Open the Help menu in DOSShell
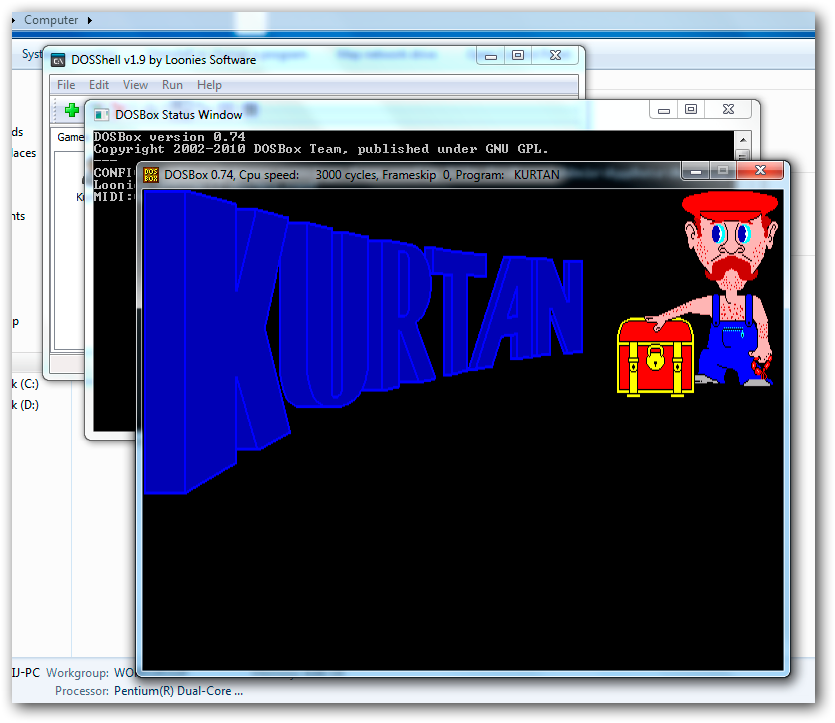The width and height of the screenshot is (835, 723). pos(209,85)
